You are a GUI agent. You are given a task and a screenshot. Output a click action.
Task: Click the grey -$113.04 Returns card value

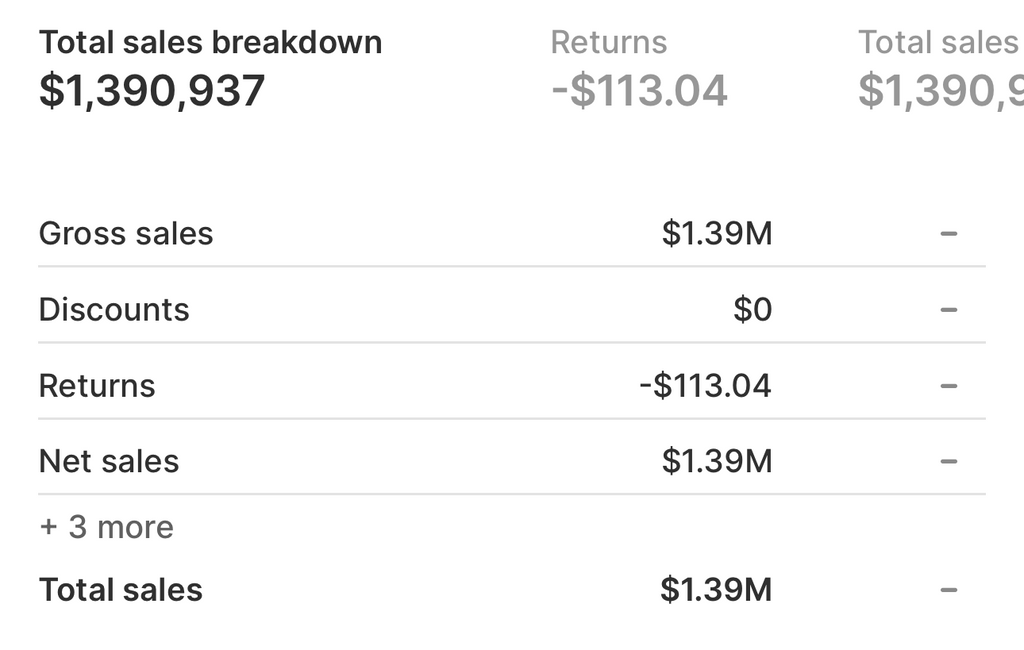(639, 91)
